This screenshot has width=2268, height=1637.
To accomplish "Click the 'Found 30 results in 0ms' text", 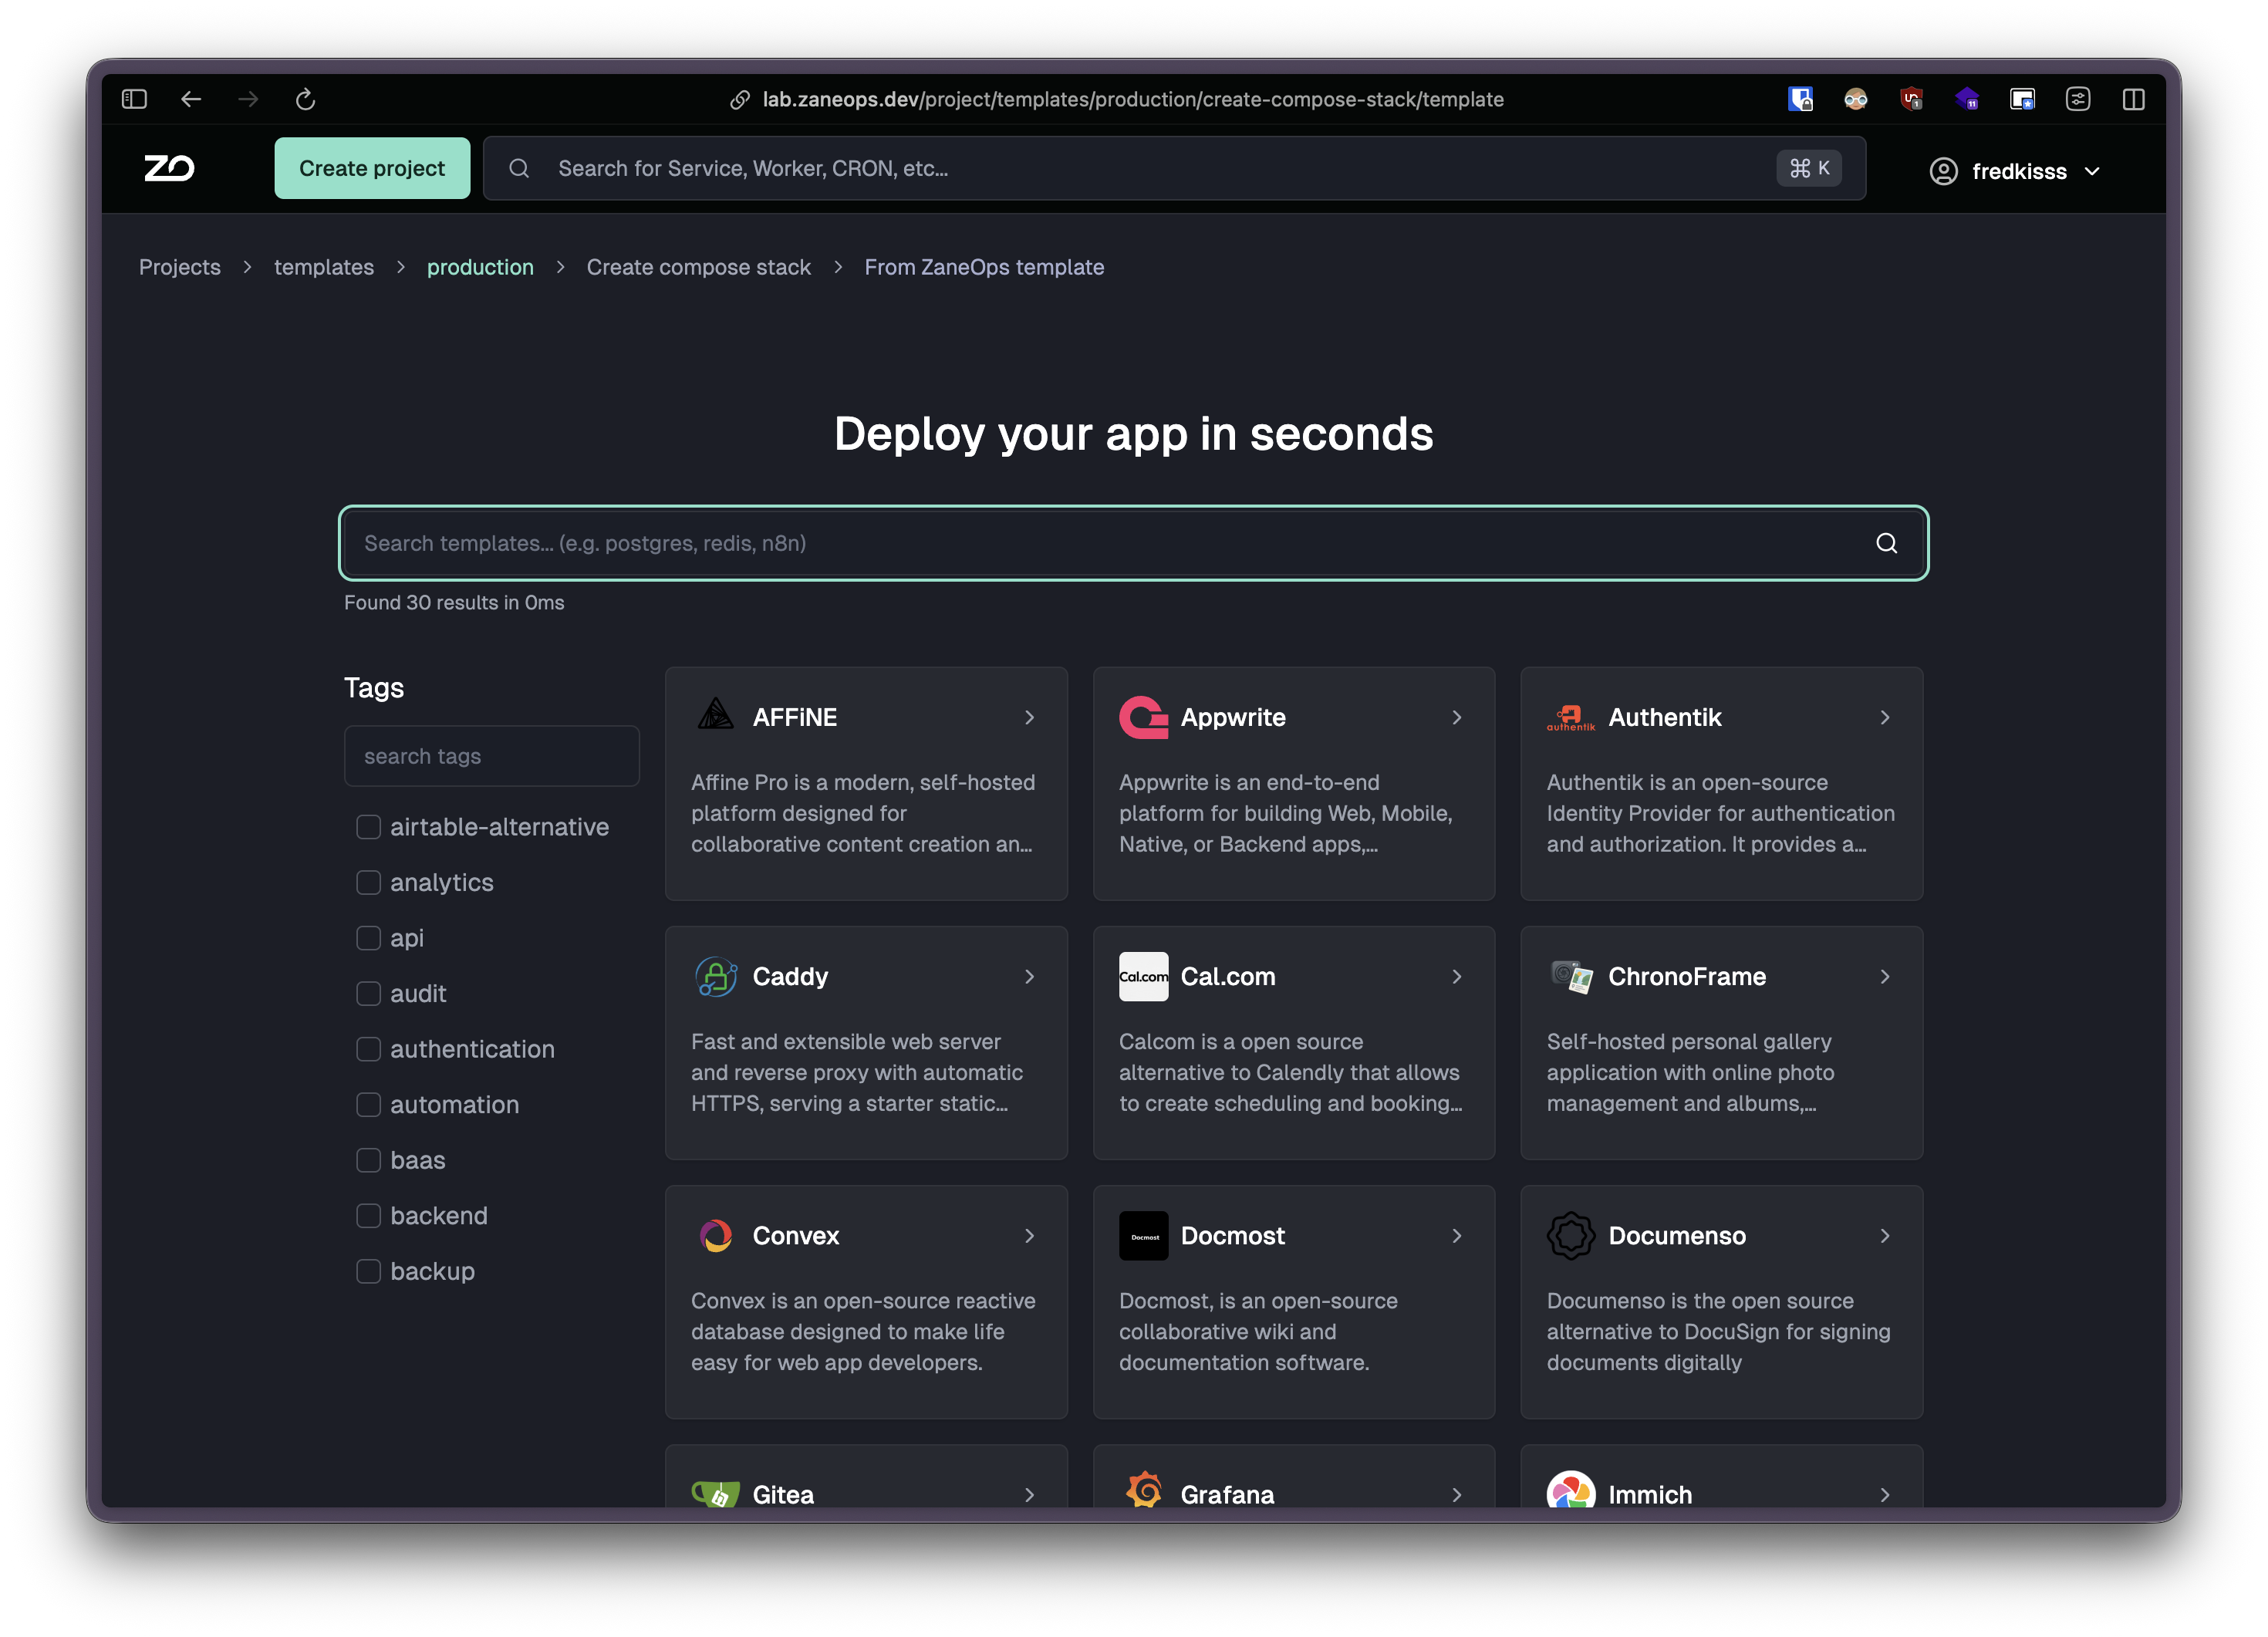I will [x=454, y=602].
